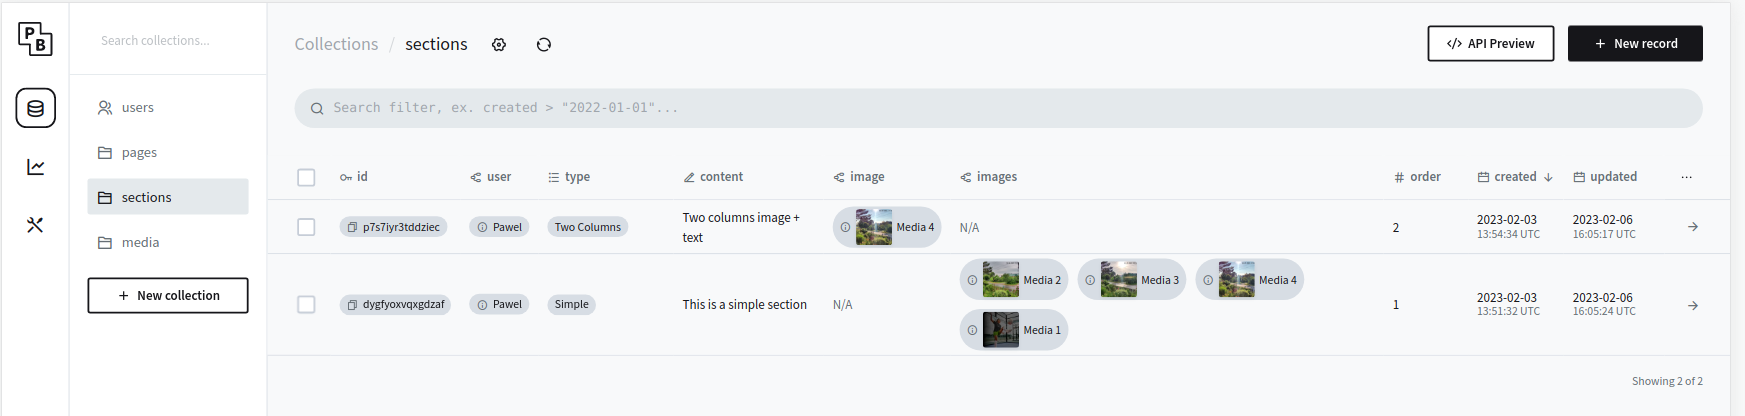
Task: Click 'Two columns image + text' content
Action: [x=741, y=227]
